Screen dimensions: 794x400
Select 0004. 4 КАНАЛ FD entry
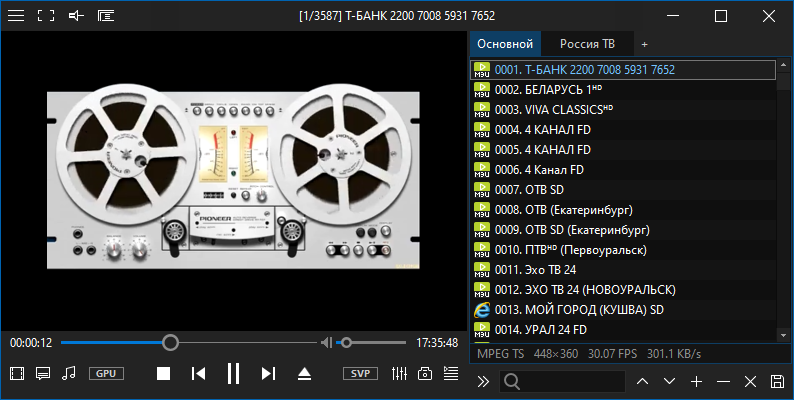623,130
